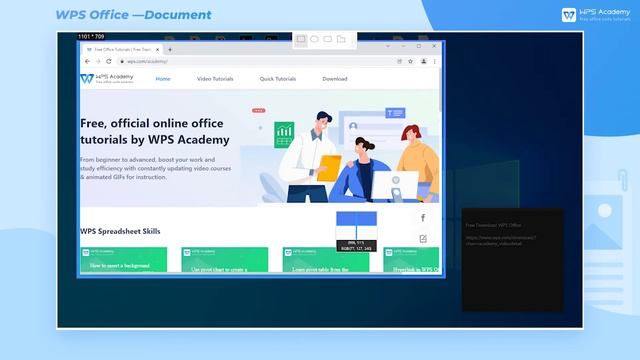Open the 'Hyperlink in WPS' tutorial thumbnail
640x360 pixels.
pos(411,260)
